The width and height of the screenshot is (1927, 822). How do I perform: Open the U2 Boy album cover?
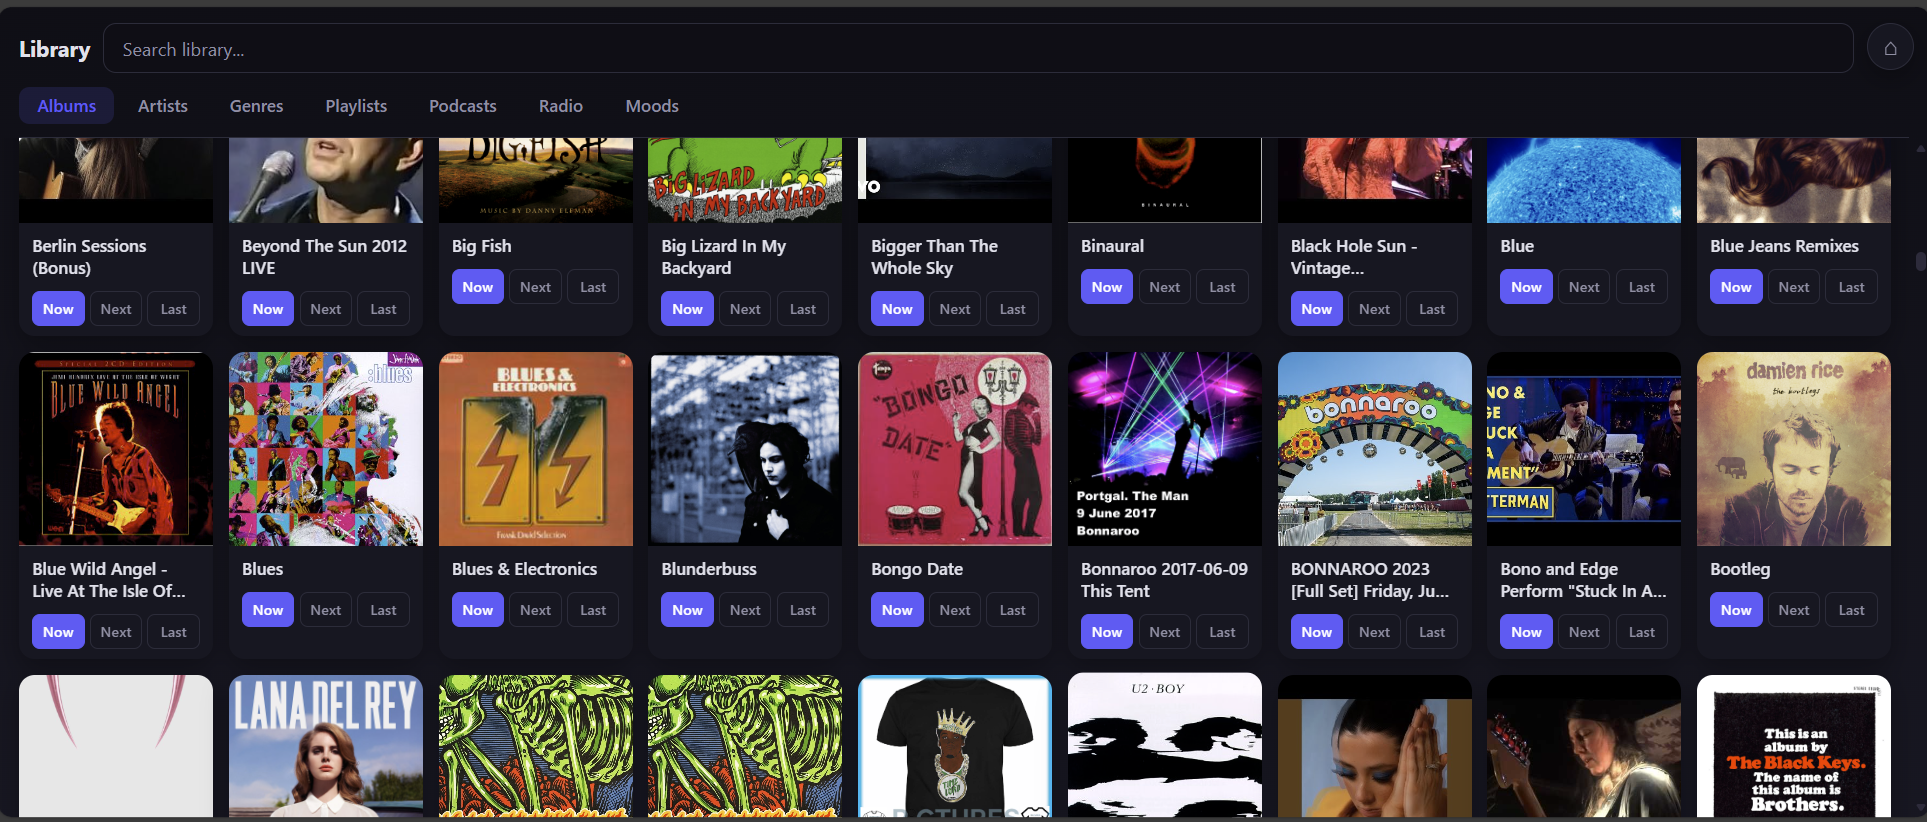tap(1165, 746)
